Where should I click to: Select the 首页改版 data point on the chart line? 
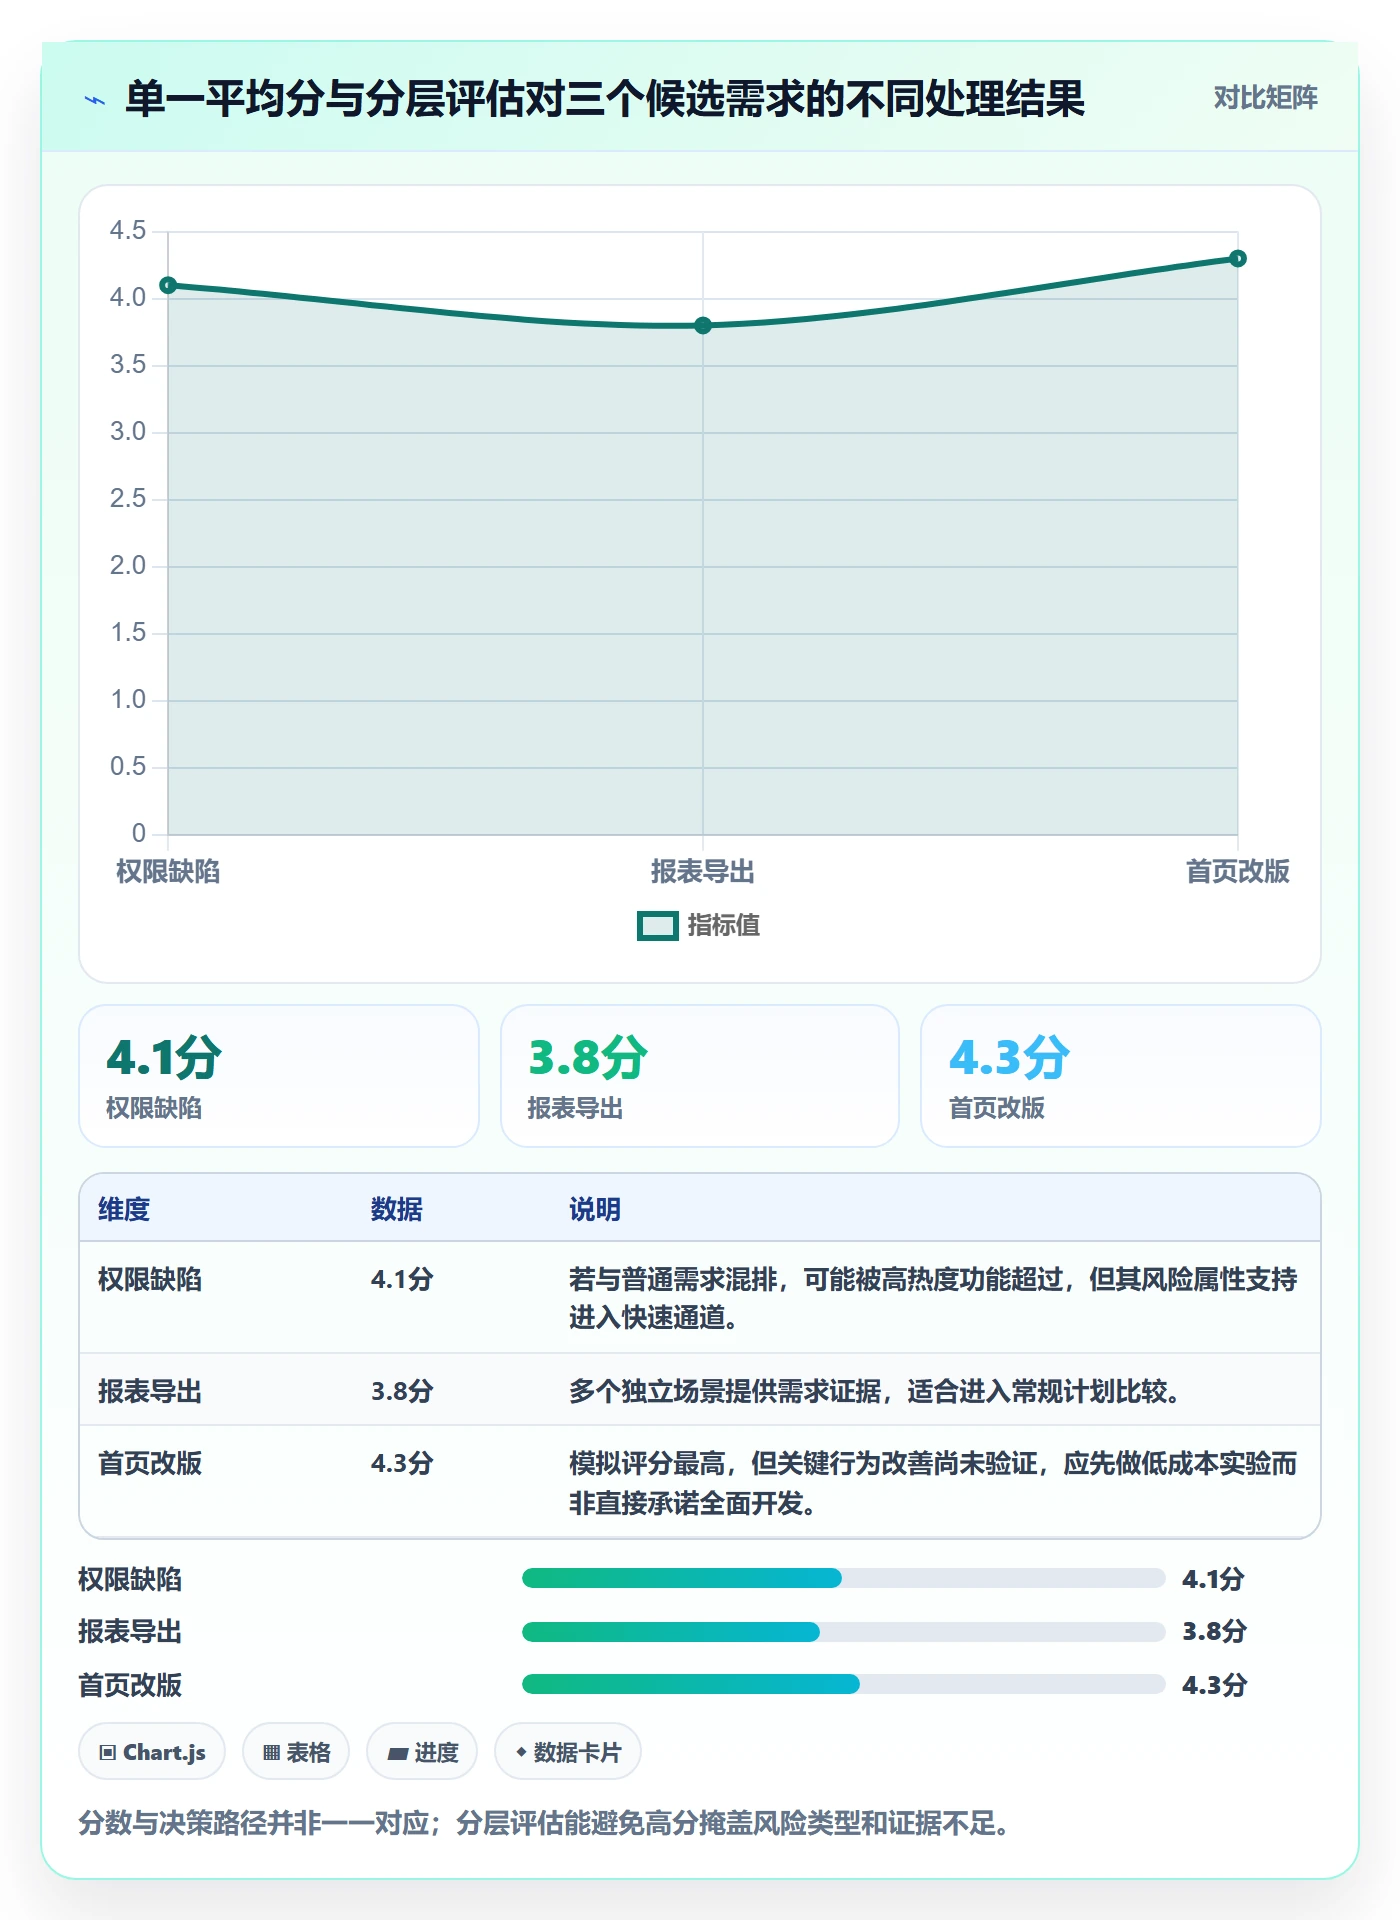[1238, 259]
